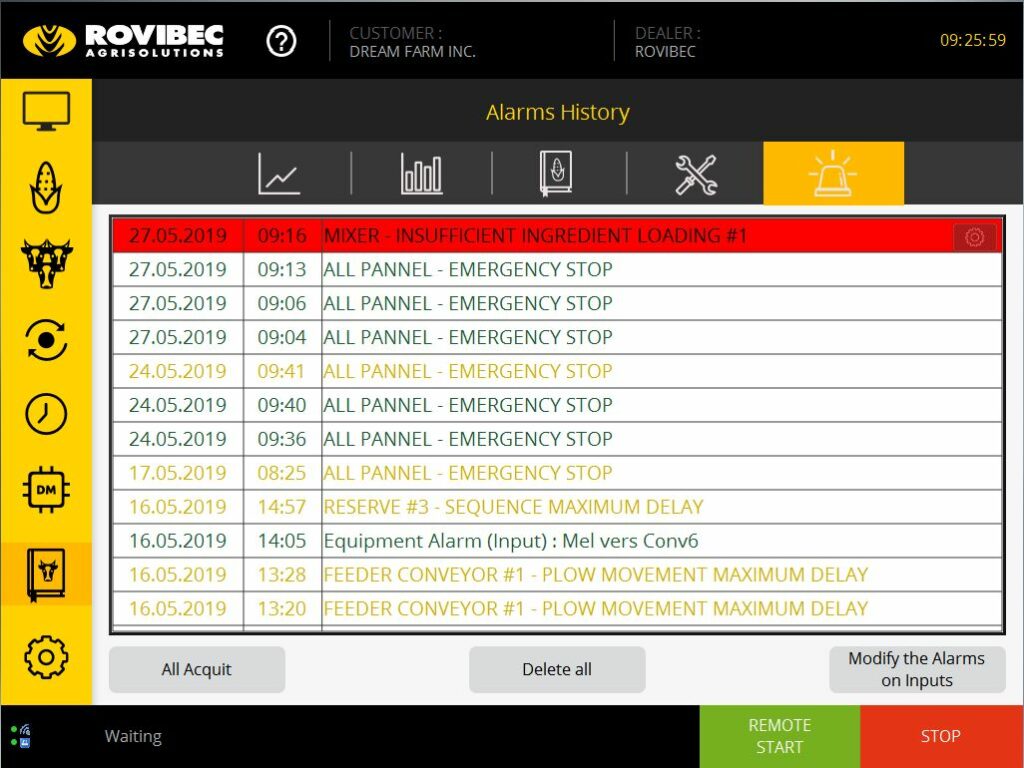1024x768 pixels.
Task: Switch to the line chart tab
Action: (279, 173)
